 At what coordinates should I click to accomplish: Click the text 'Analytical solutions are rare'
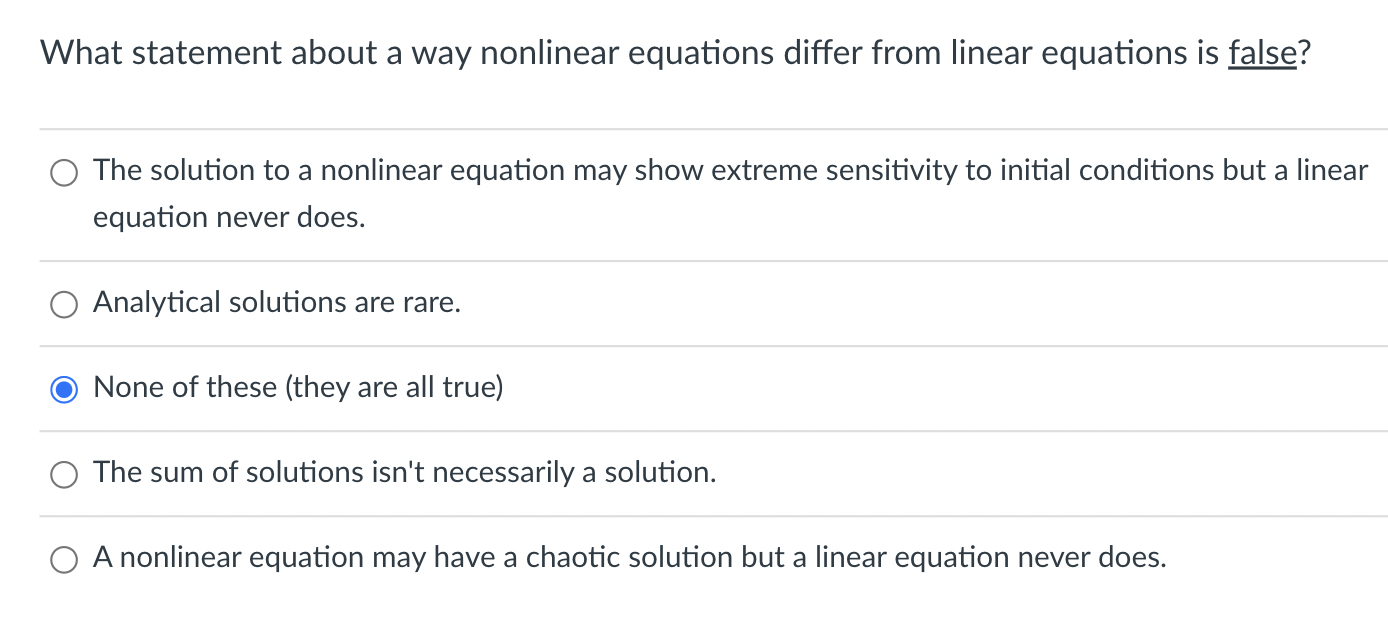276,303
